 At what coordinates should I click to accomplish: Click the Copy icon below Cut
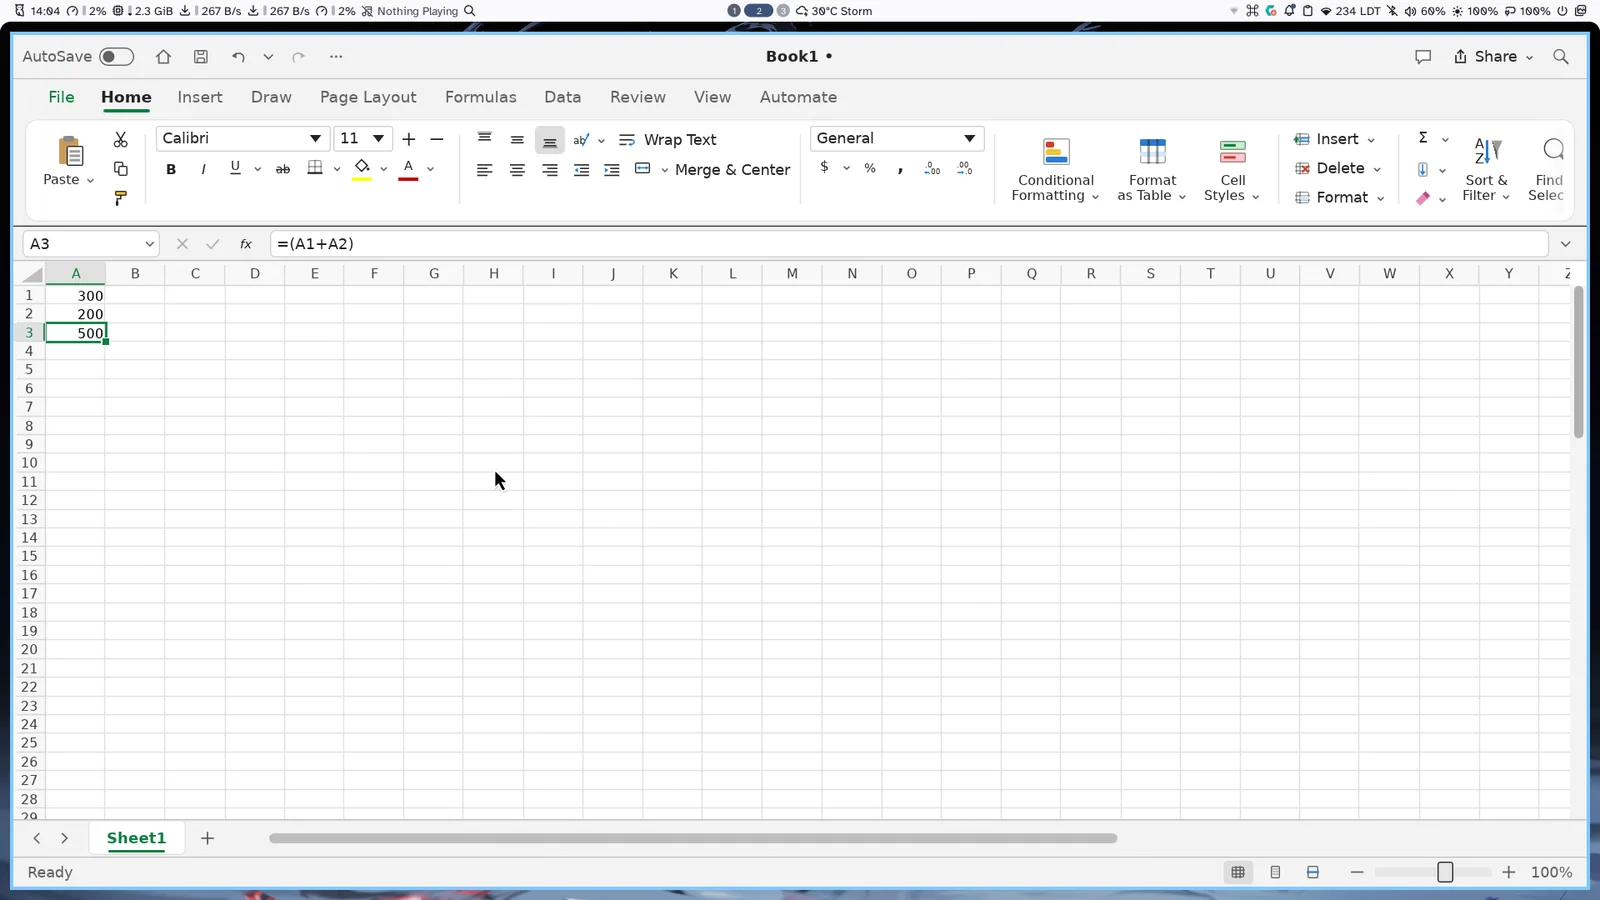click(x=121, y=169)
